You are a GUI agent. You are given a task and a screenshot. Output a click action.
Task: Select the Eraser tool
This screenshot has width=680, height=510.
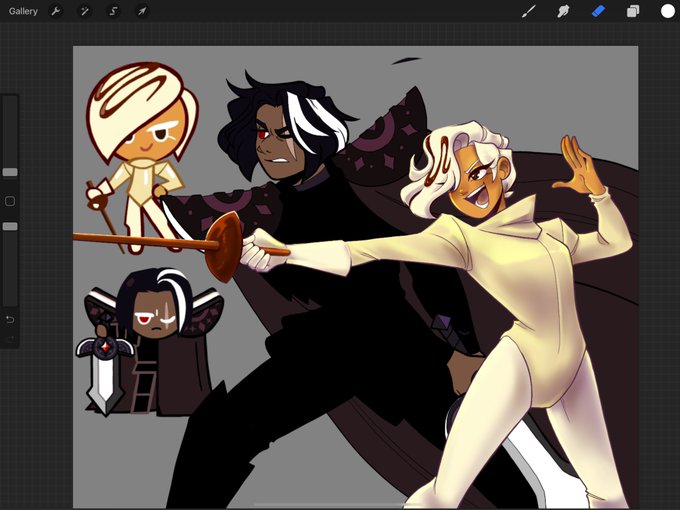pos(598,11)
